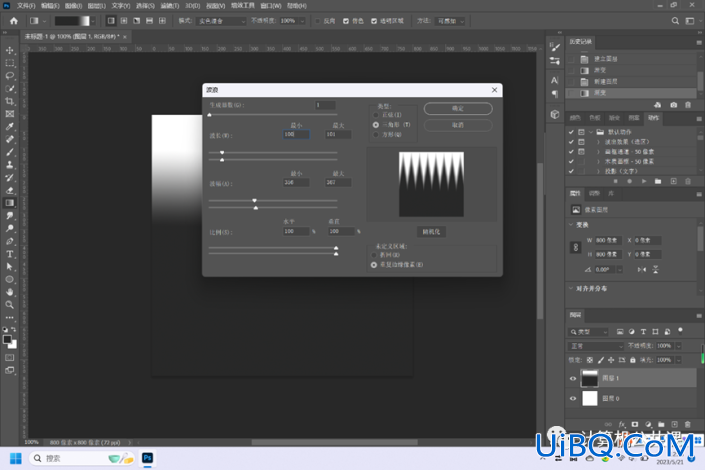Select the Move tool
The width and height of the screenshot is (705, 470).
click(x=9, y=50)
